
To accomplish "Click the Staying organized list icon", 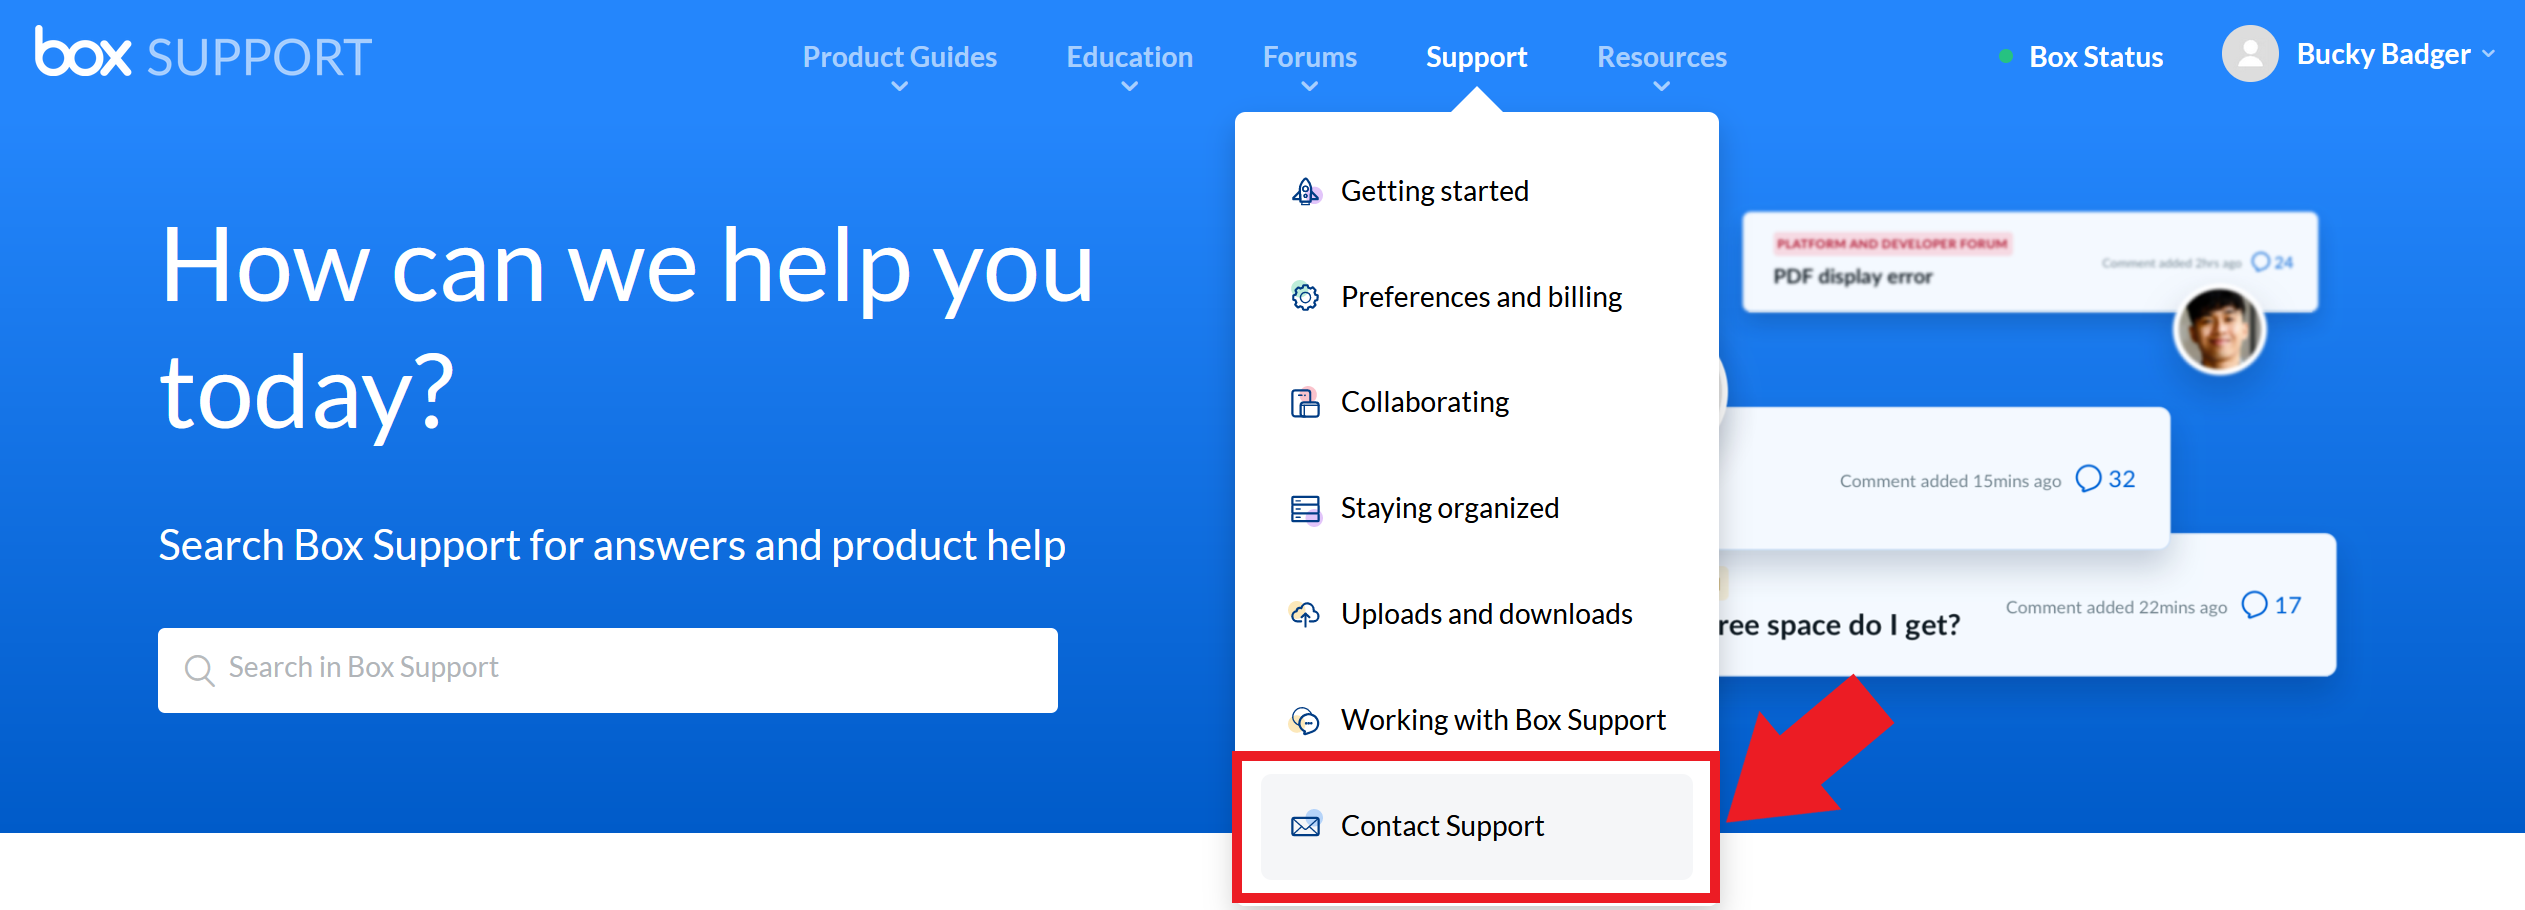I will coord(1305,509).
